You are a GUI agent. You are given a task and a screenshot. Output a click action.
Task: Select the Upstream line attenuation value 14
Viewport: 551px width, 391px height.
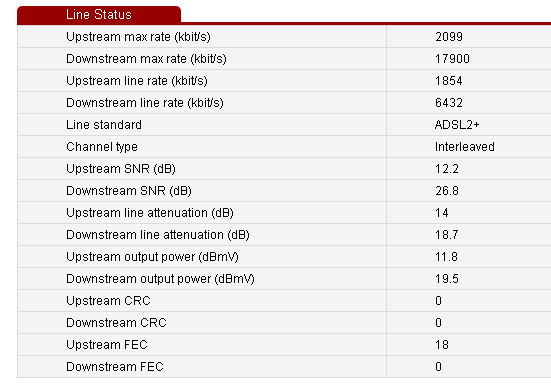(x=442, y=213)
